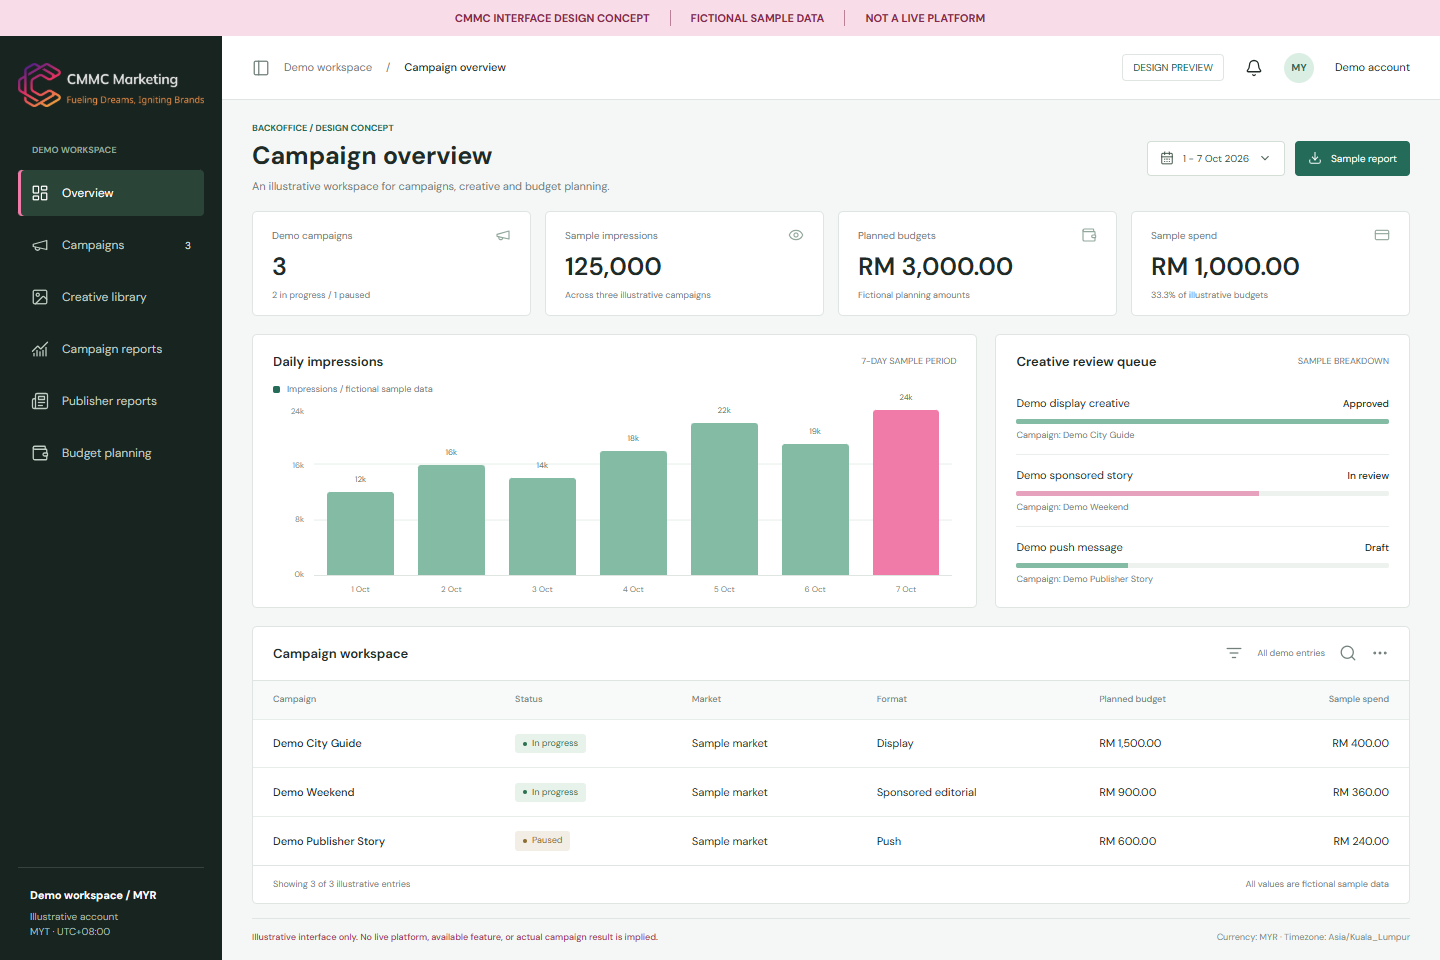The width and height of the screenshot is (1440, 960).
Task: Open the Demo Publisher Story campaign row
Action: 831,842
